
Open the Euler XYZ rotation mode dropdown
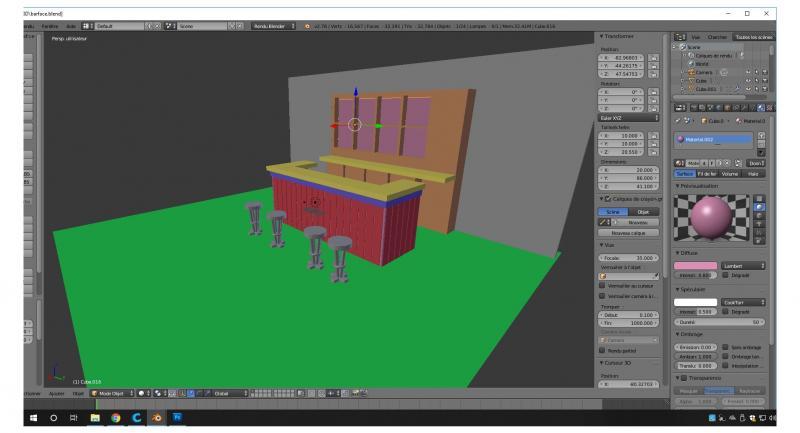(629, 117)
